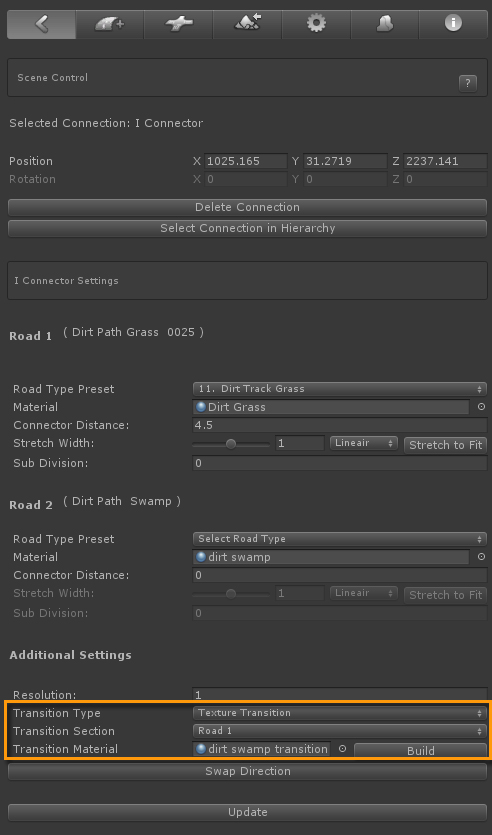Open Road 1 Lineair stretch mode dropdown
The width and height of the screenshot is (492, 835).
click(364, 443)
